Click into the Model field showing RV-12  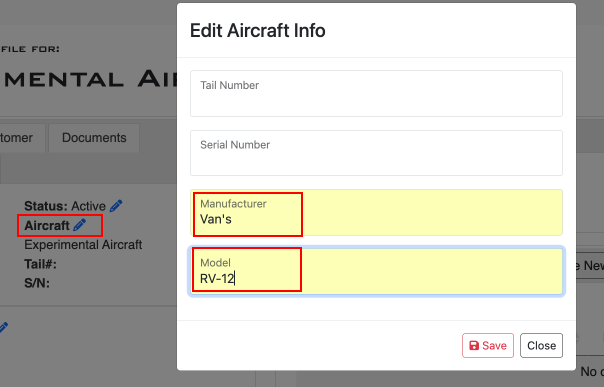pyautogui.click(x=376, y=271)
